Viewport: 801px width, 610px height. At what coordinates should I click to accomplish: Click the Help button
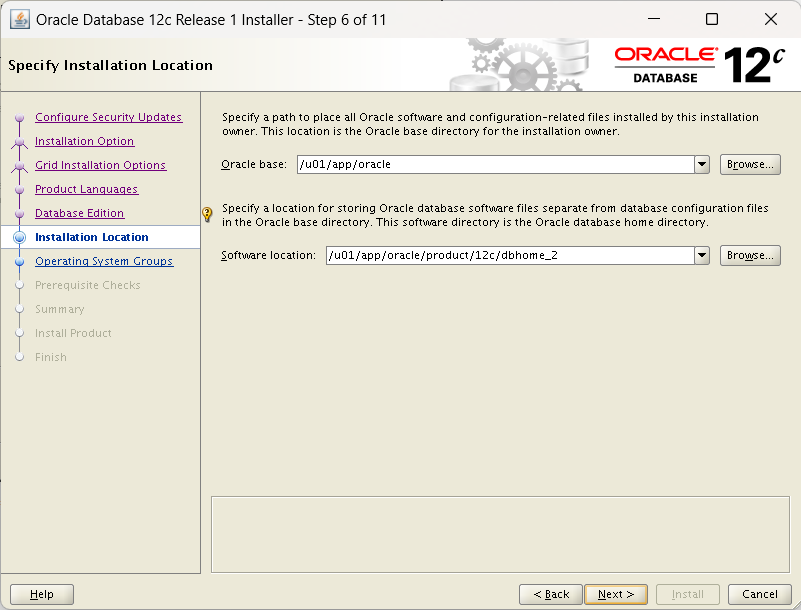(x=42, y=594)
